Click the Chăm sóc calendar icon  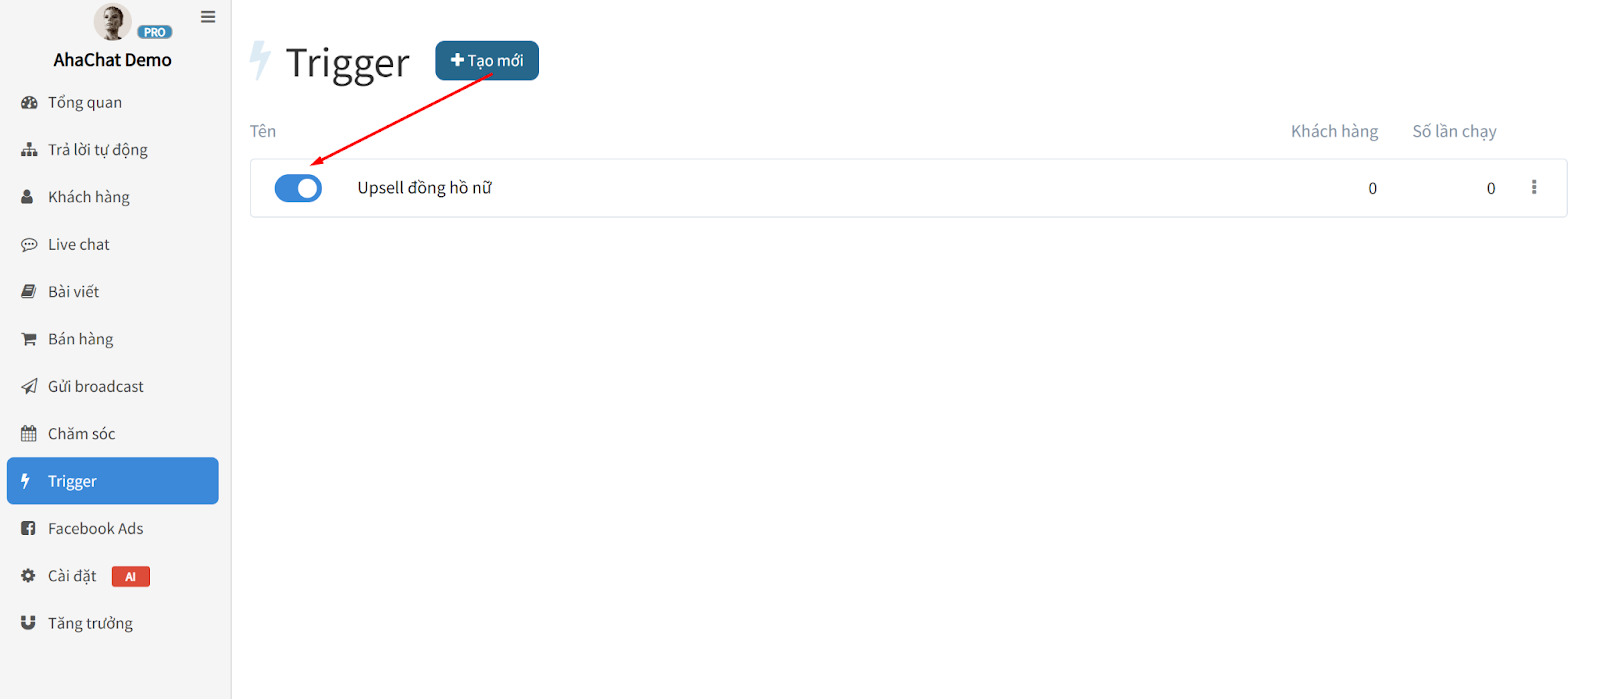pos(29,434)
